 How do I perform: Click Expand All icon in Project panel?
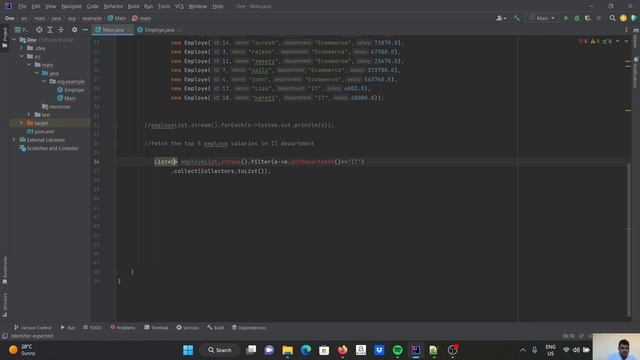click(50, 30)
